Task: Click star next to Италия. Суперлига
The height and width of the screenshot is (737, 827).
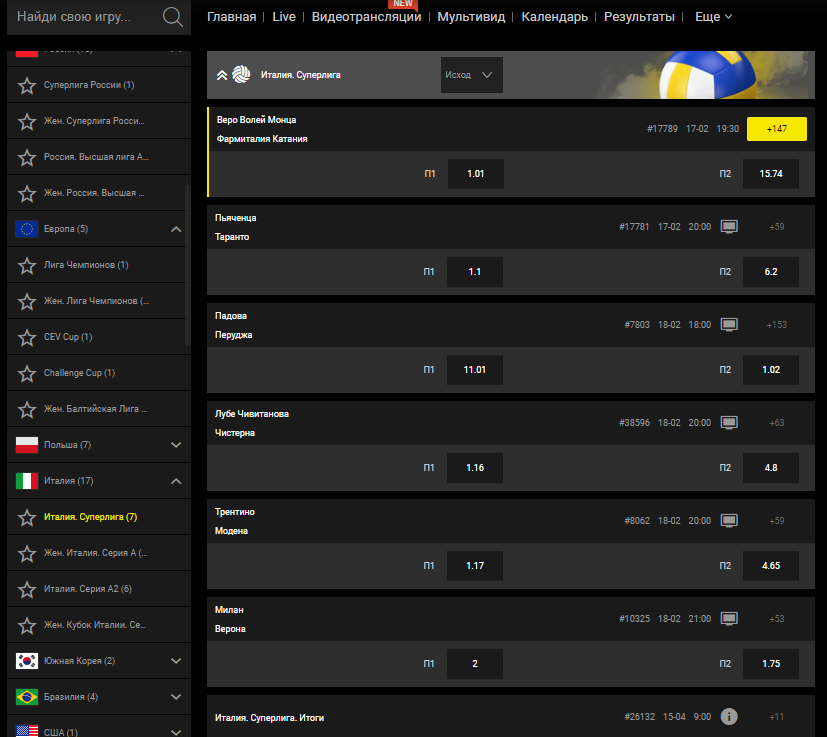Action: (x=27, y=517)
